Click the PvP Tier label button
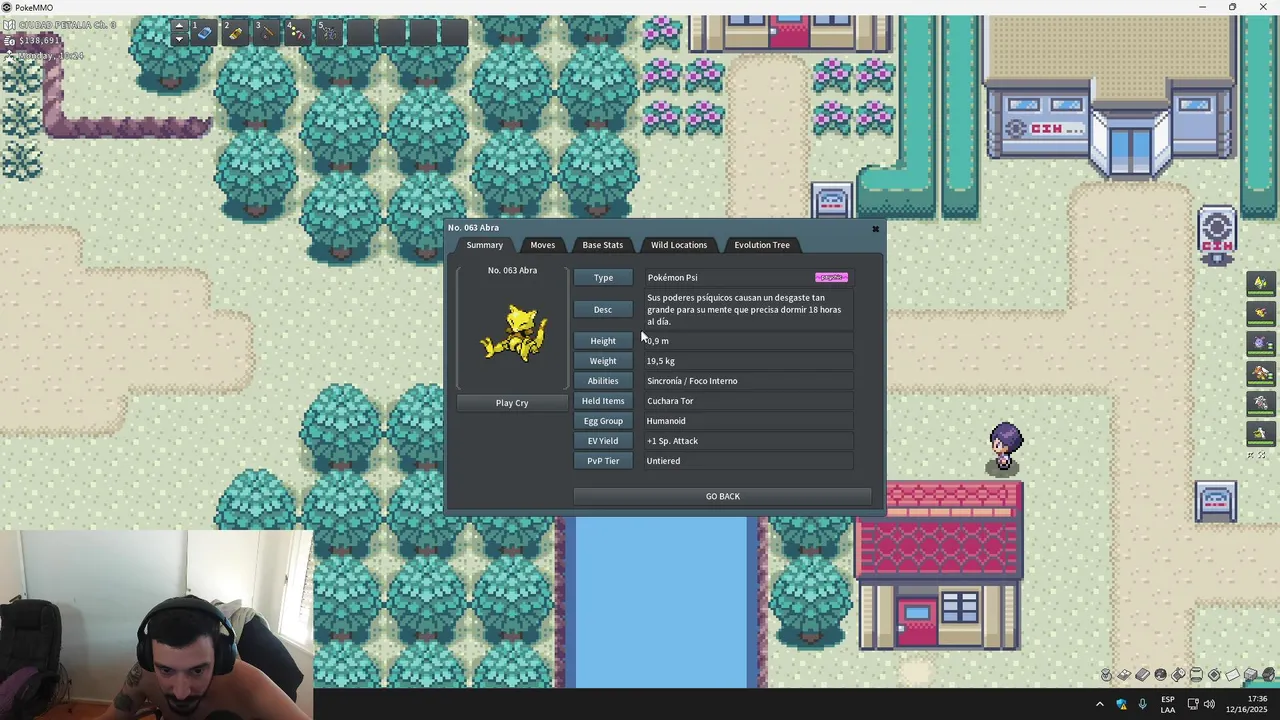1280x720 pixels. click(603, 461)
